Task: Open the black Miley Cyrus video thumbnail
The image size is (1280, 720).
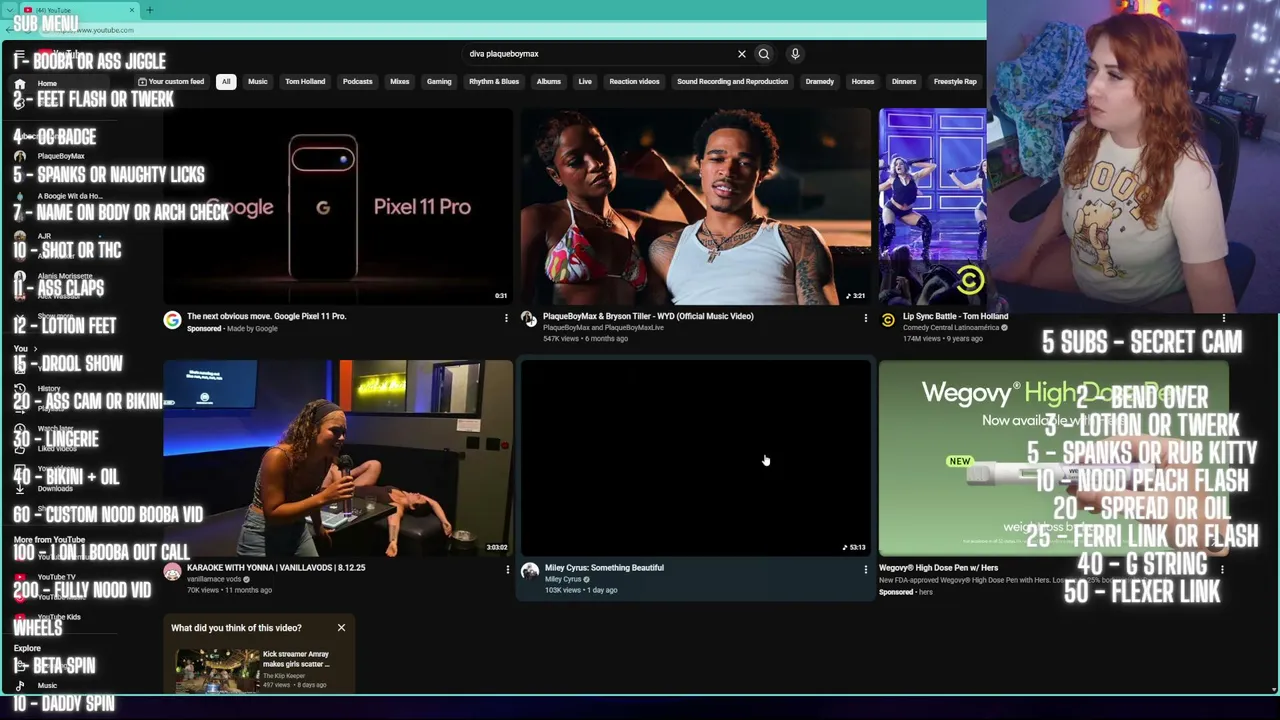Action: [x=696, y=458]
